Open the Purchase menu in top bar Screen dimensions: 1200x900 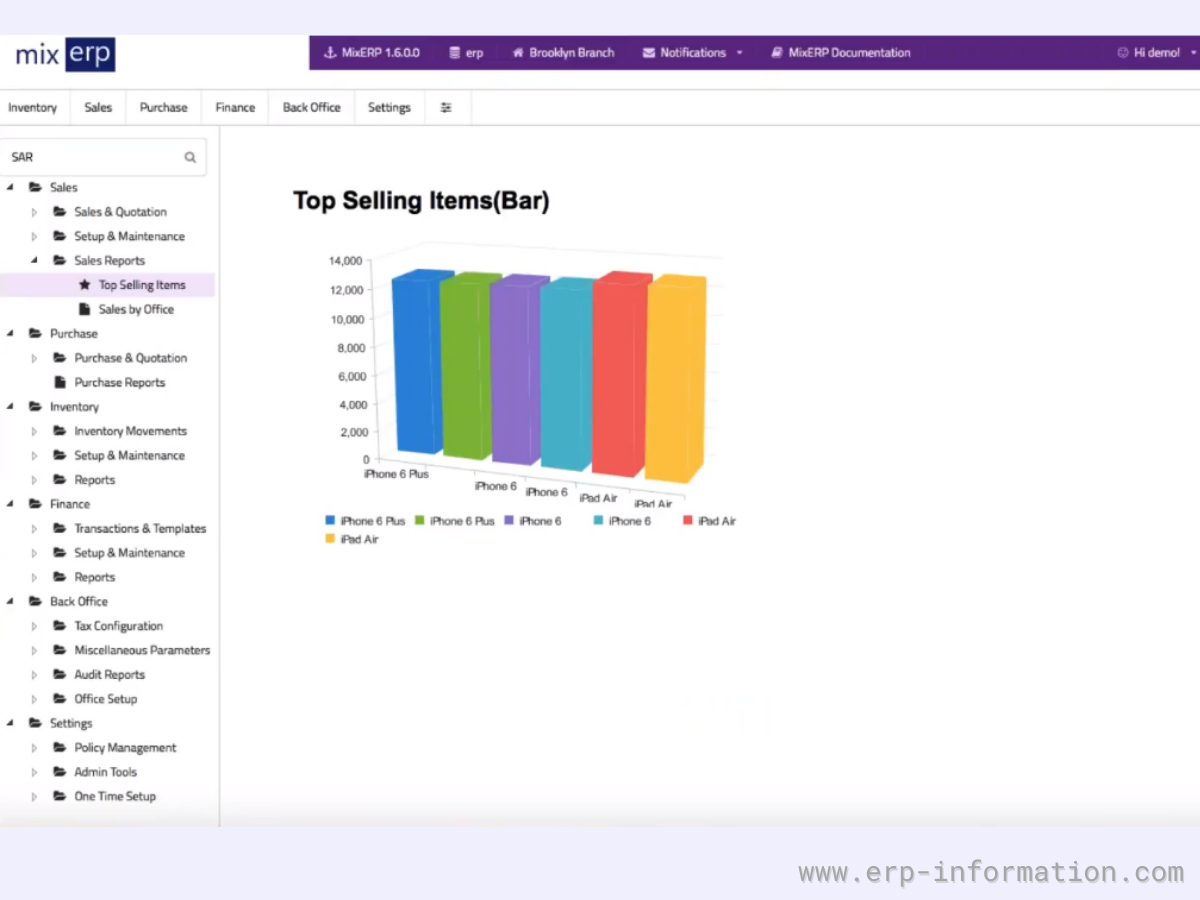(164, 108)
